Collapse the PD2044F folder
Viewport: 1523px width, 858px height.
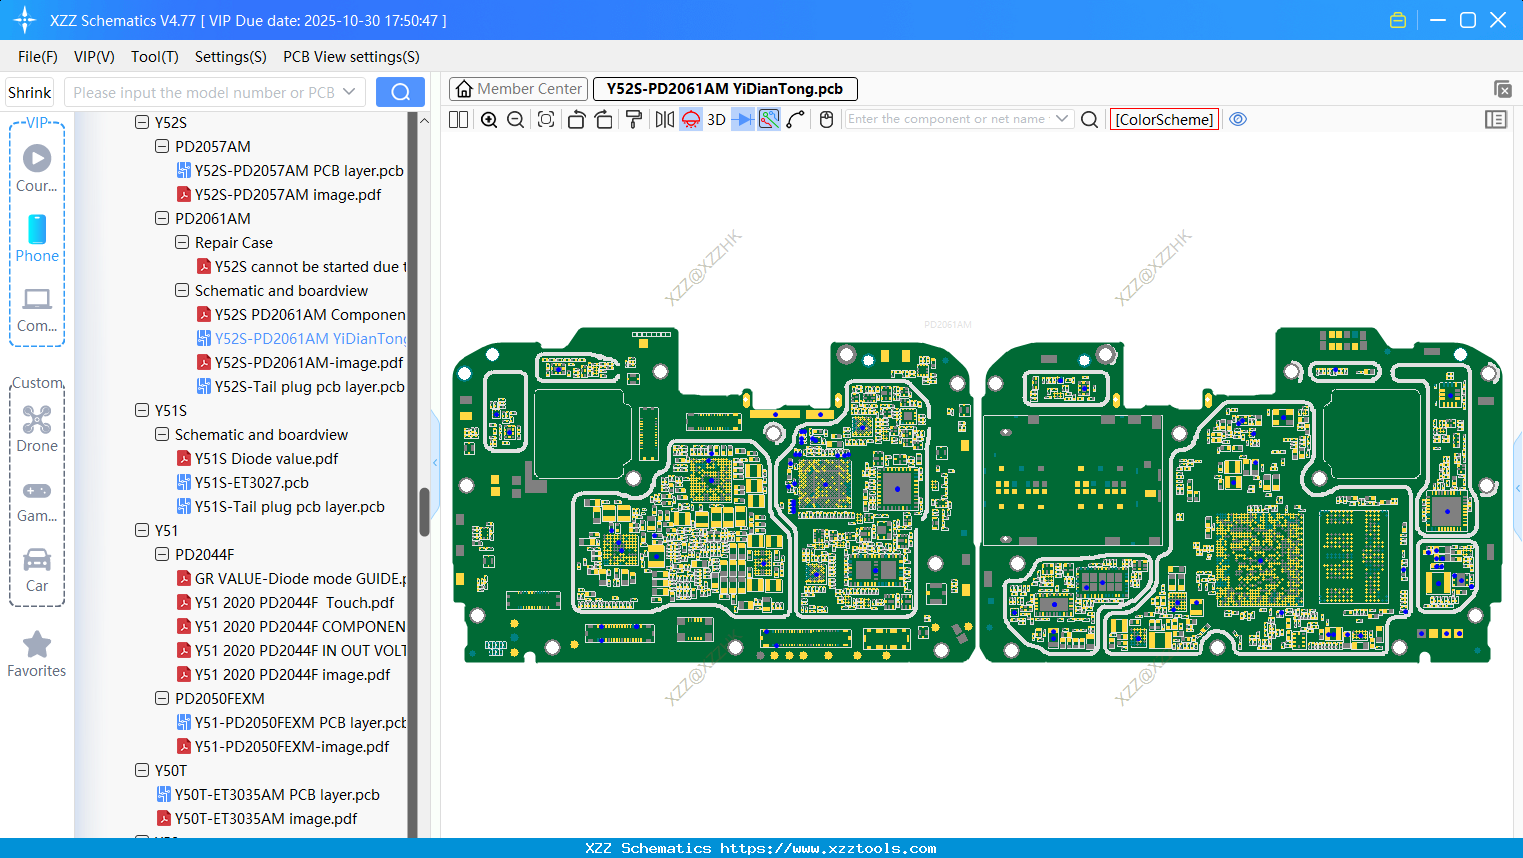(162, 554)
